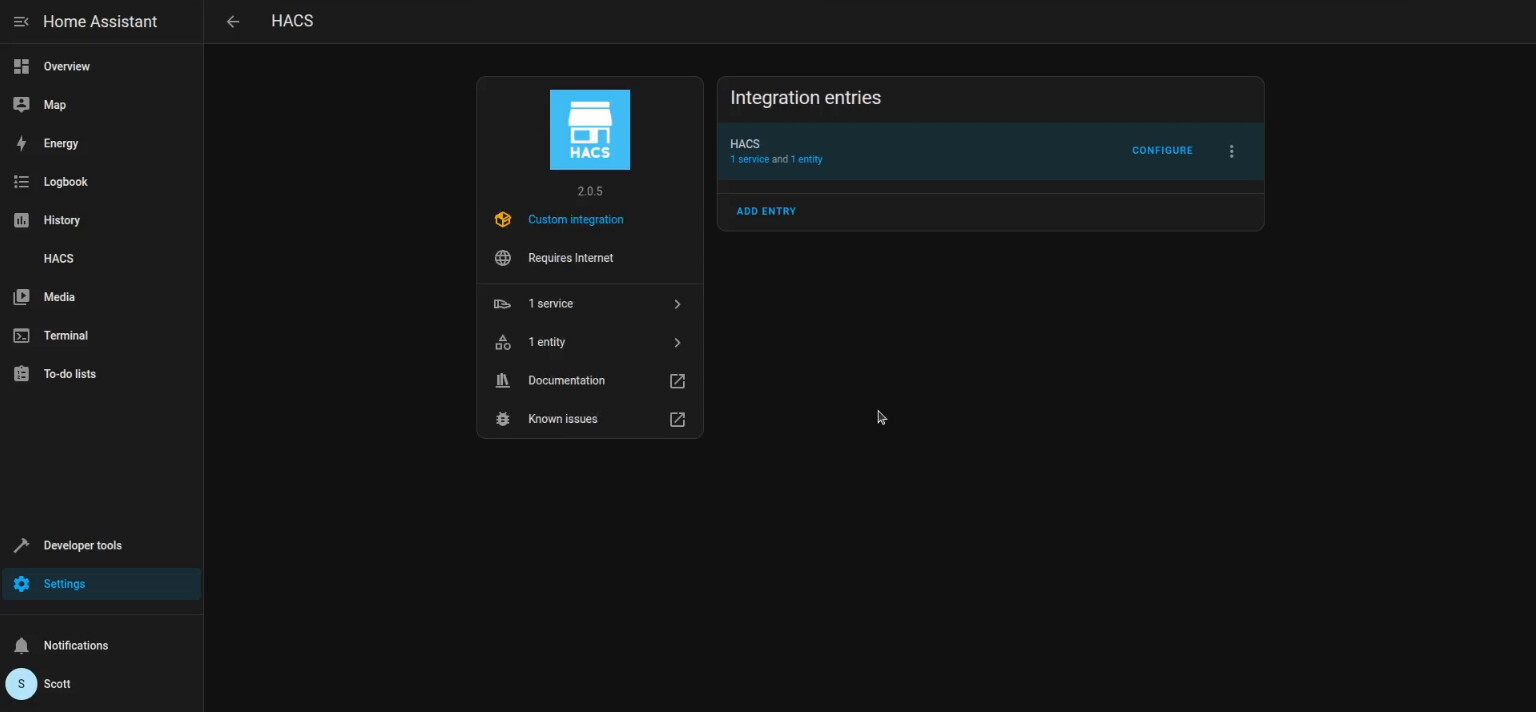Click the Documentation books icon
The height and width of the screenshot is (712, 1536).
pos(503,381)
